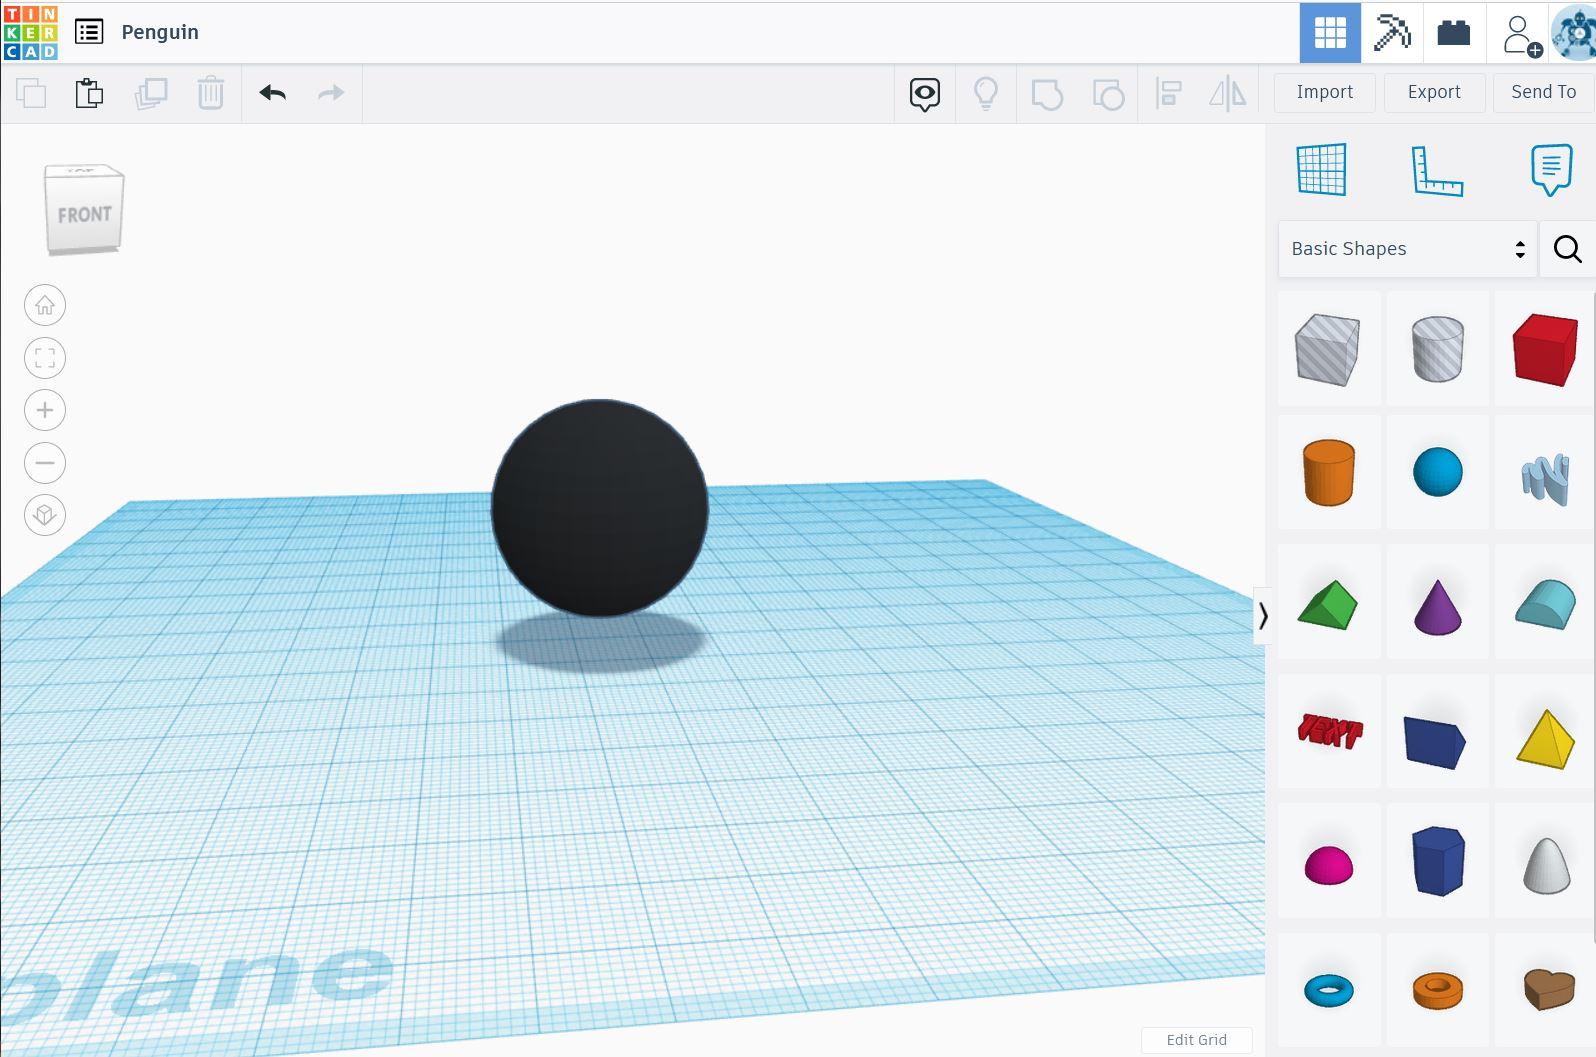Viewport: 1596px width, 1057px height.
Task: Open the Bricks mode
Action: click(1454, 33)
